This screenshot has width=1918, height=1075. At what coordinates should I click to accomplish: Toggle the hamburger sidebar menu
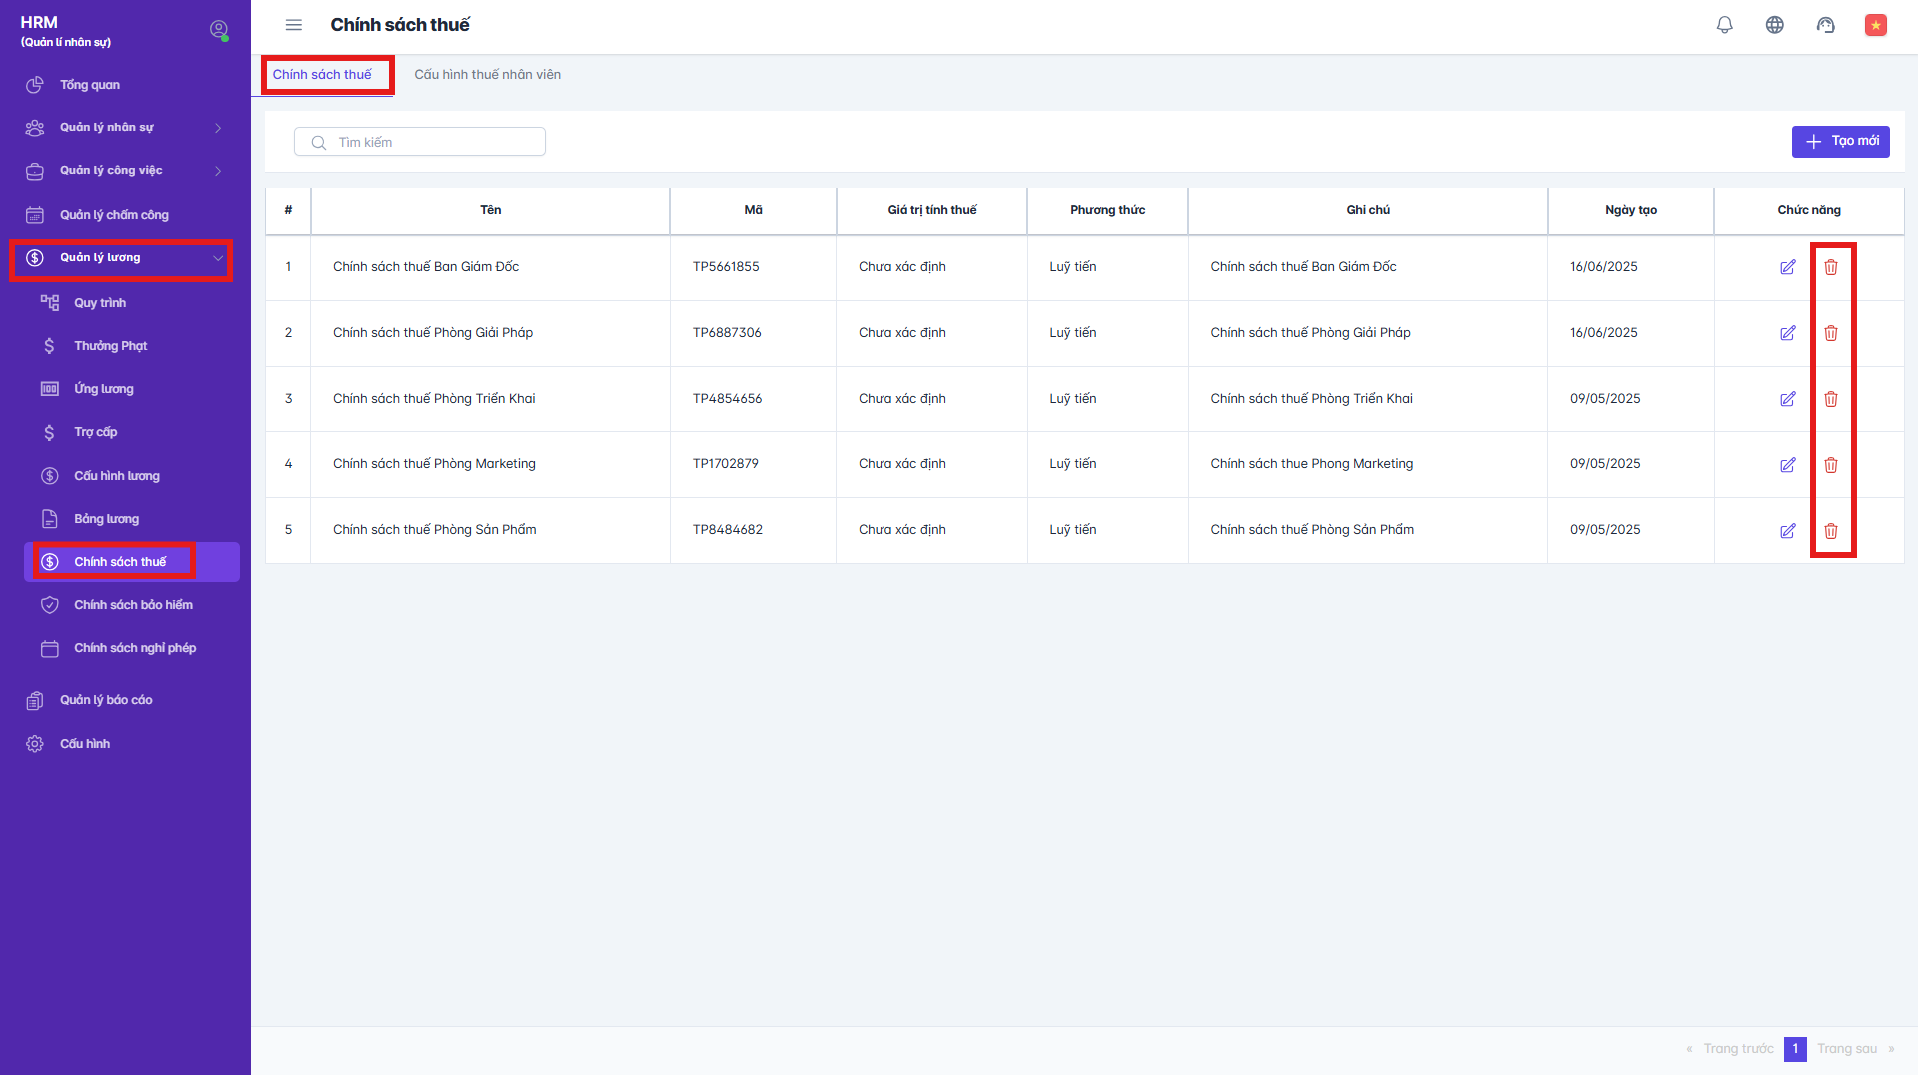[x=293, y=25]
